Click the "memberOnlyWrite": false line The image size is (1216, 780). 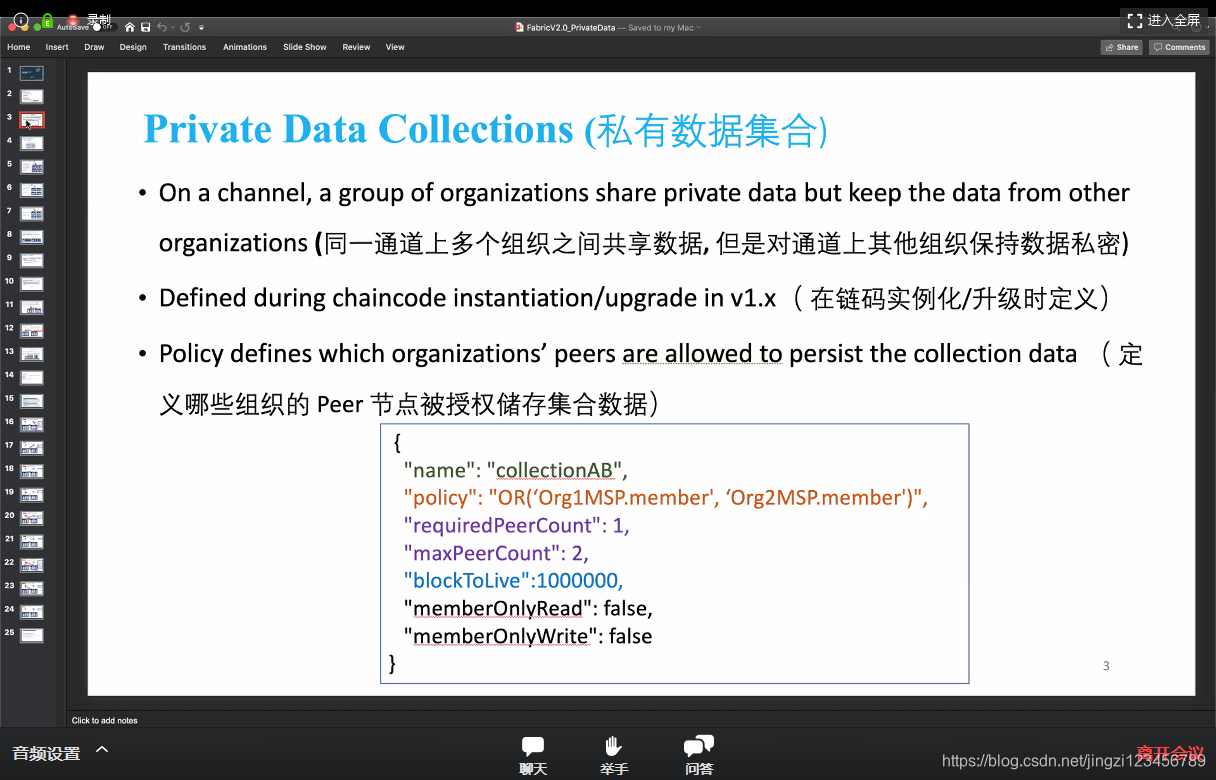(x=527, y=636)
